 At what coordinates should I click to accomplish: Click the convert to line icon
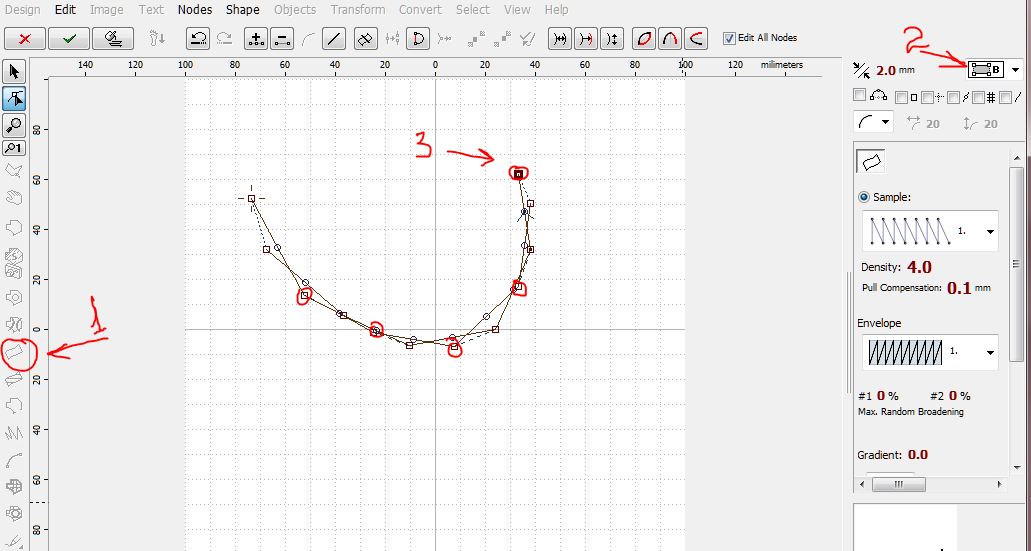point(335,39)
